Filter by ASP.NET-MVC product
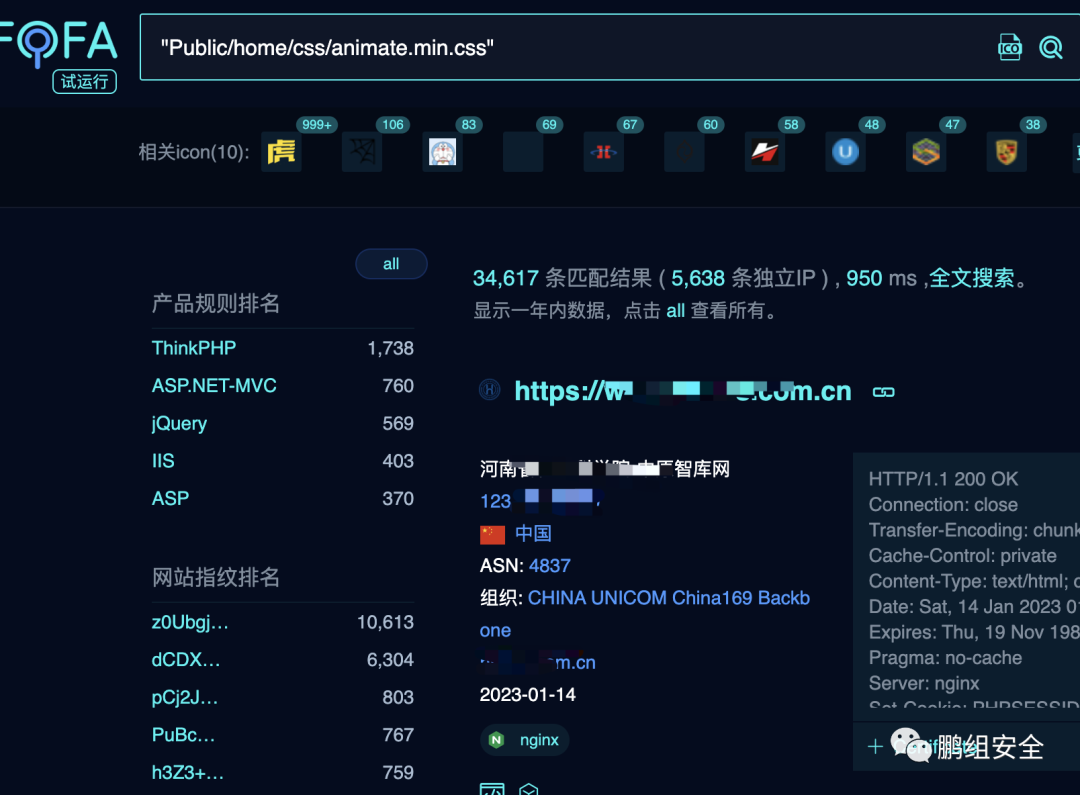 click(214, 385)
